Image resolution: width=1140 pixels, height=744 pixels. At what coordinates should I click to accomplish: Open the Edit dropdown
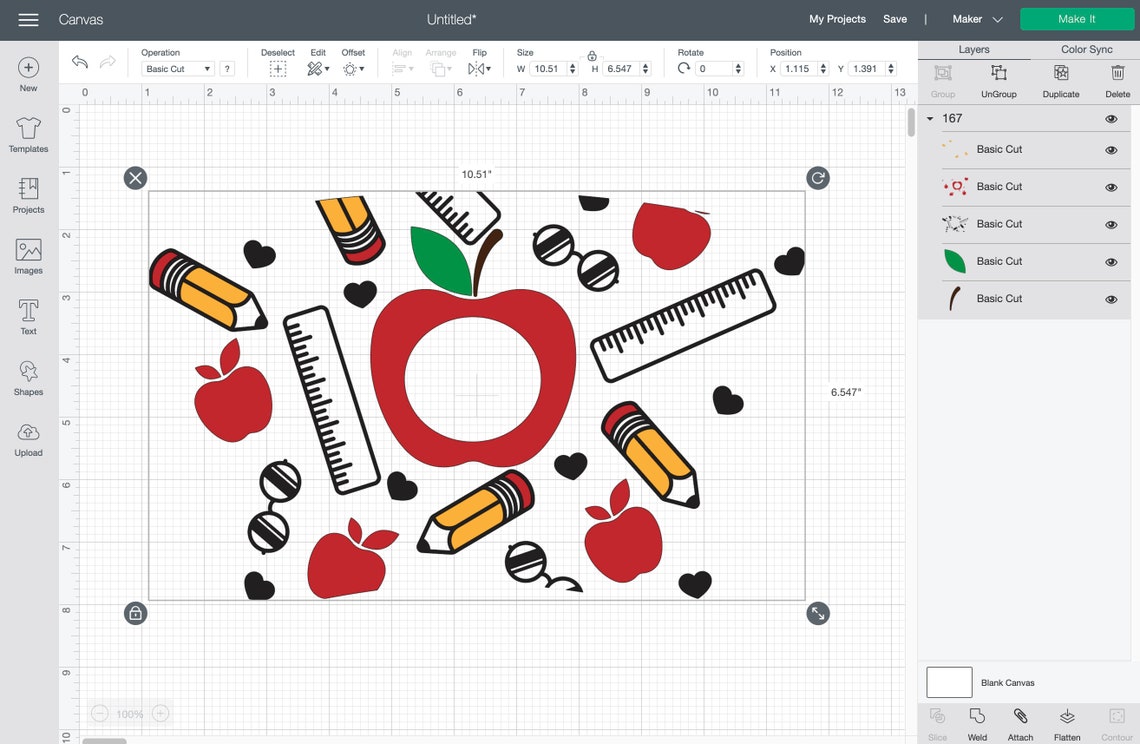coord(318,69)
